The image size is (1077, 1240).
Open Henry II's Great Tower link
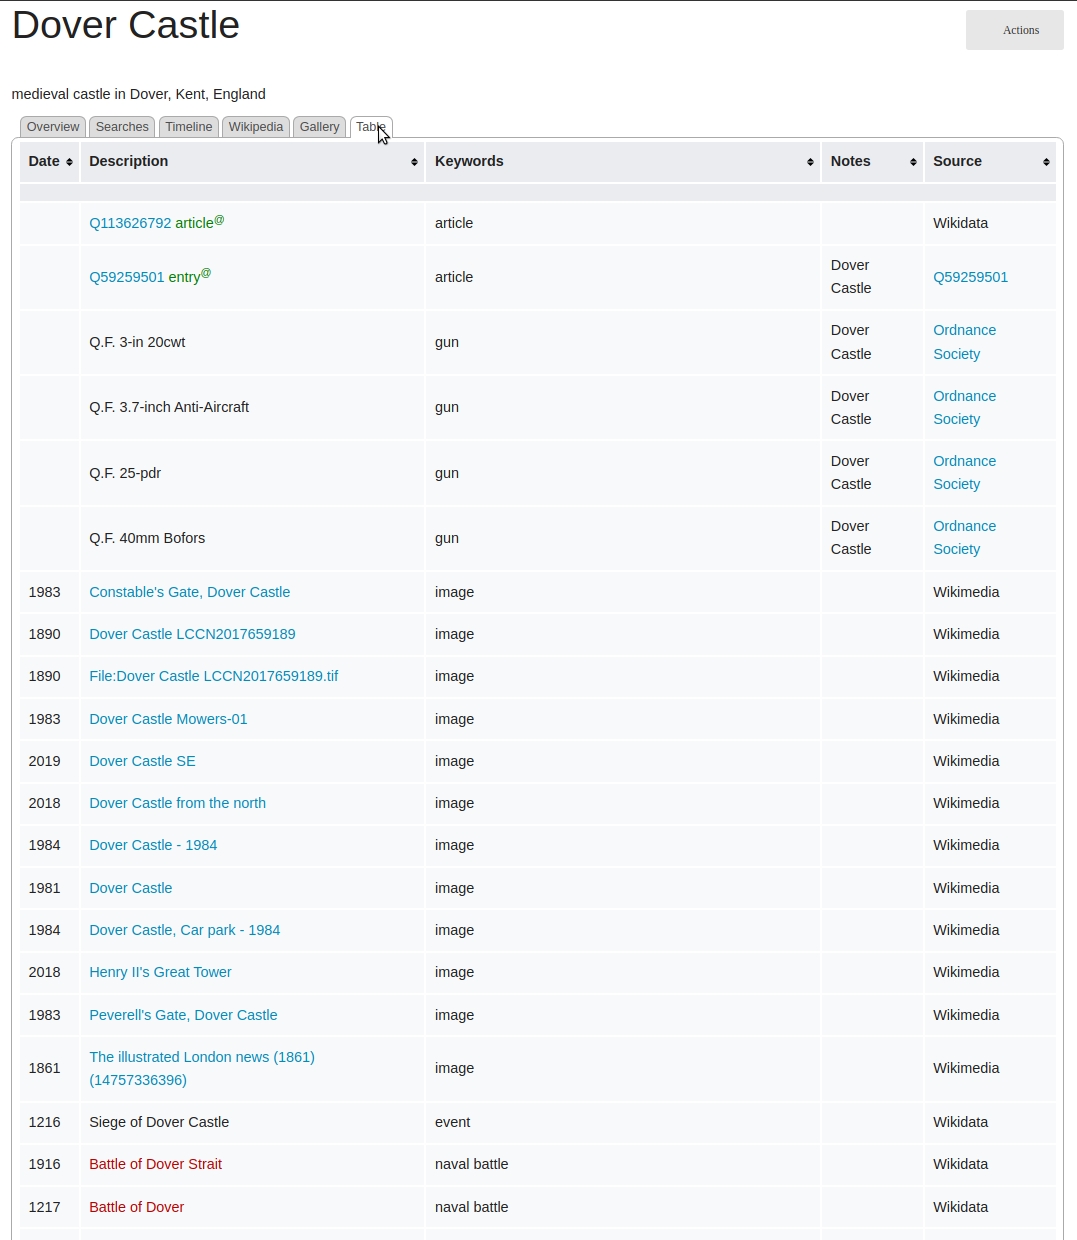coord(160,972)
